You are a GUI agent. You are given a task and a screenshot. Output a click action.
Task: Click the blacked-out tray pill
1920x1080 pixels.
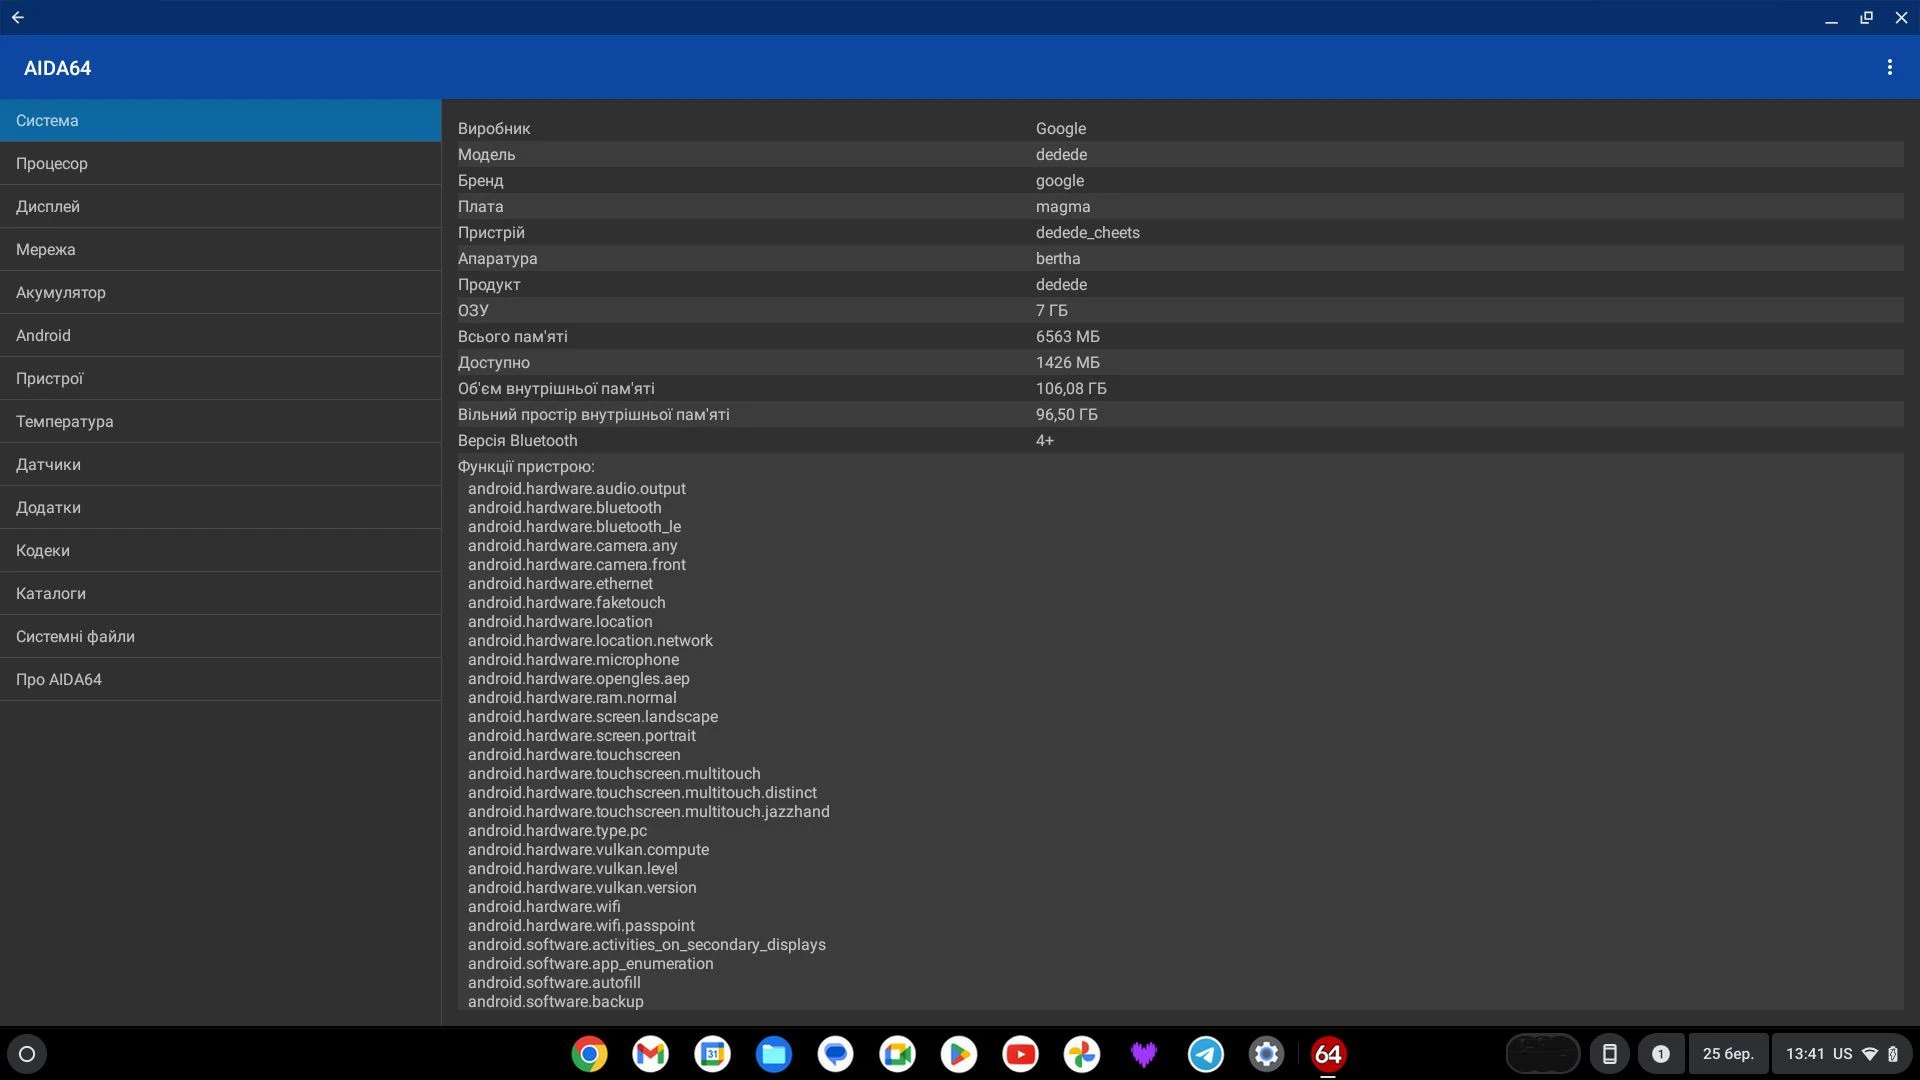(1542, 1054)
